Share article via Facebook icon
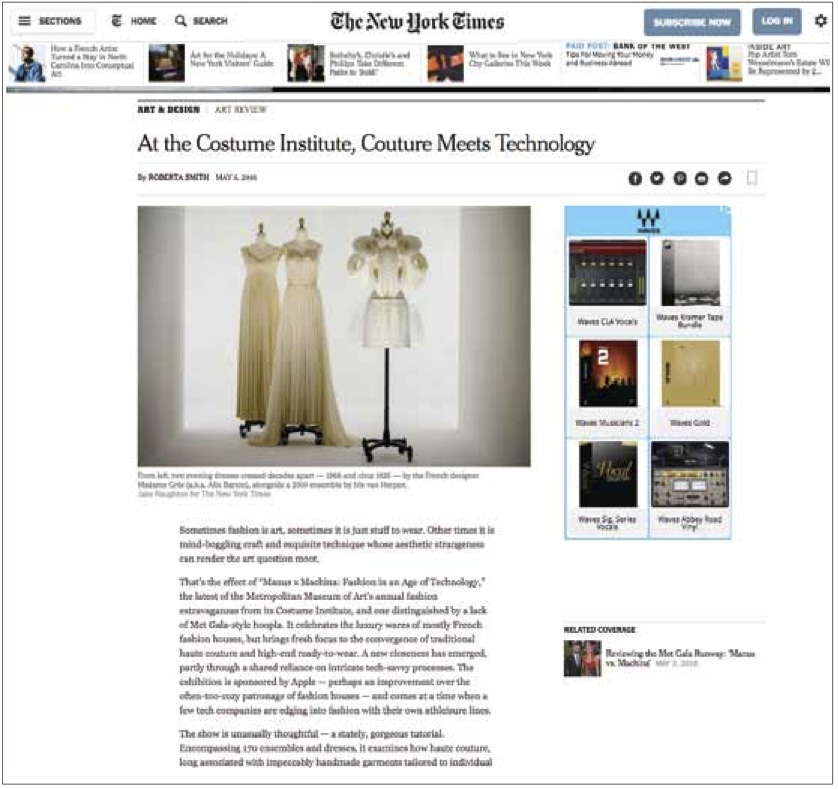 [635, 179]
